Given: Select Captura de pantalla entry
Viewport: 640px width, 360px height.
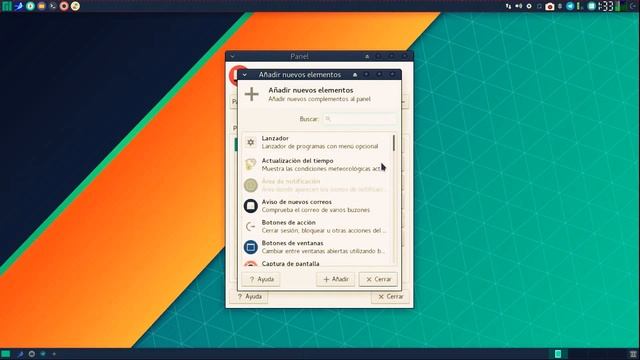Looking at the screenshot, I should point(318,264).
